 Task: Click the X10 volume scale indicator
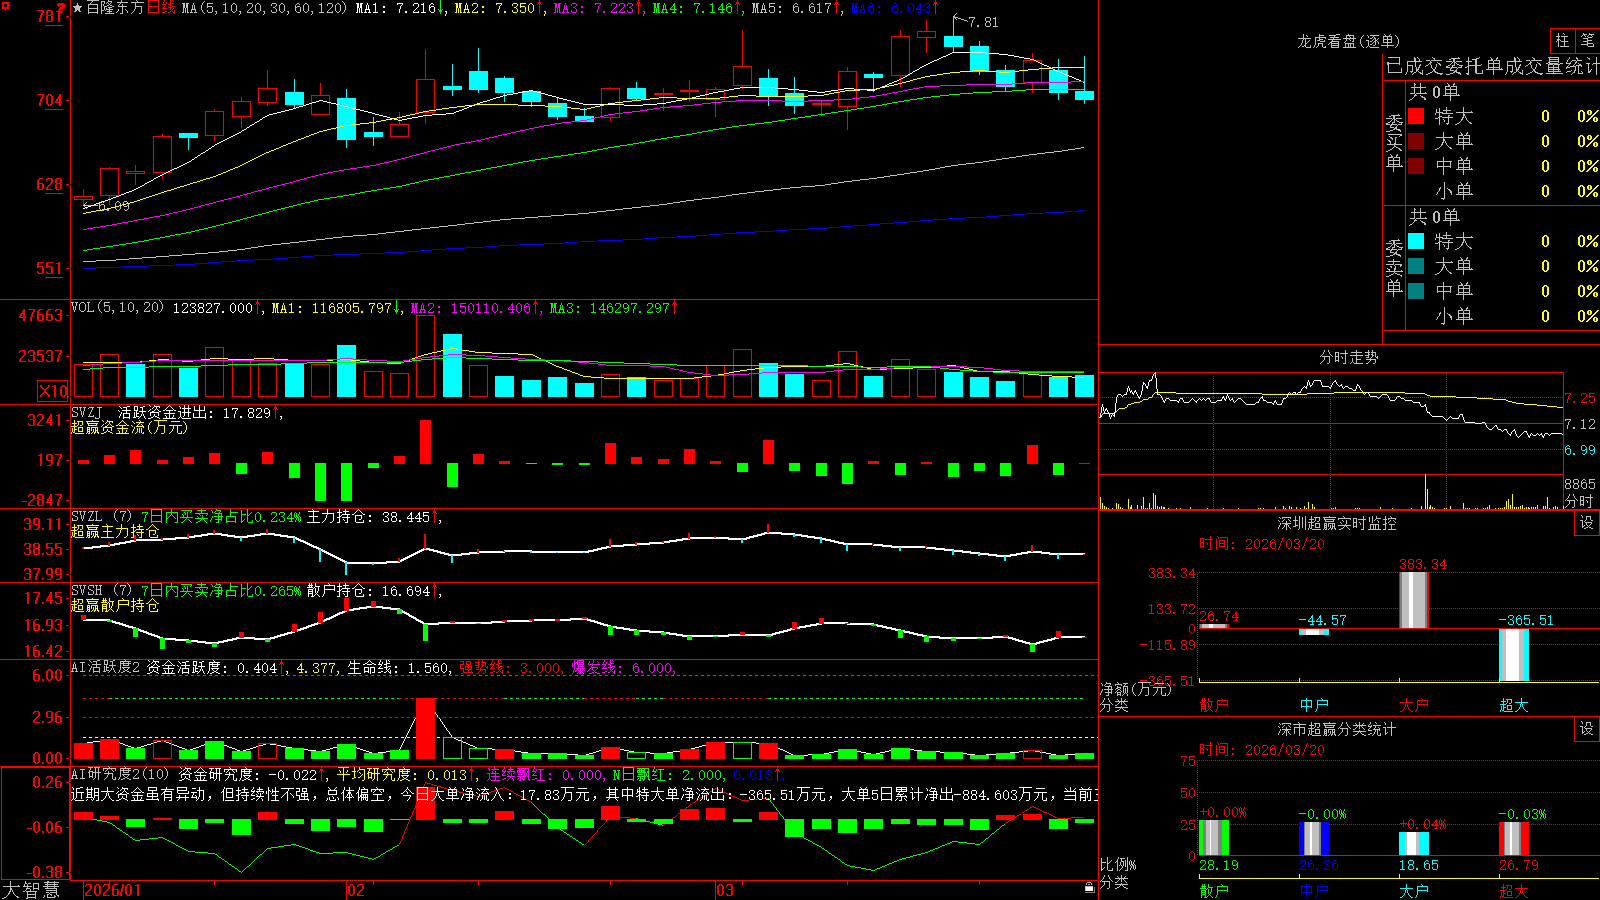pos(53,391)
